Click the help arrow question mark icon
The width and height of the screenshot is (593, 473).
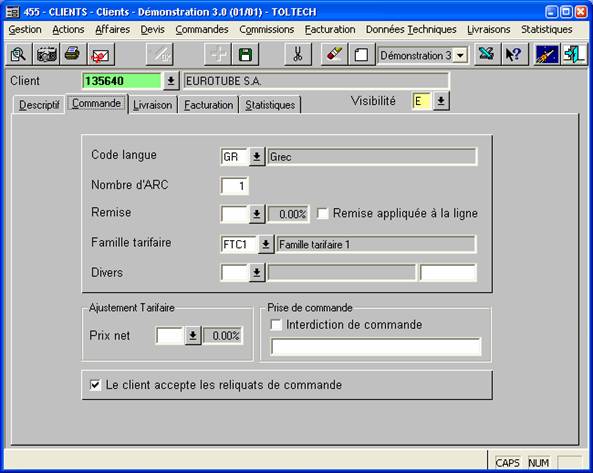click(514, 55)
